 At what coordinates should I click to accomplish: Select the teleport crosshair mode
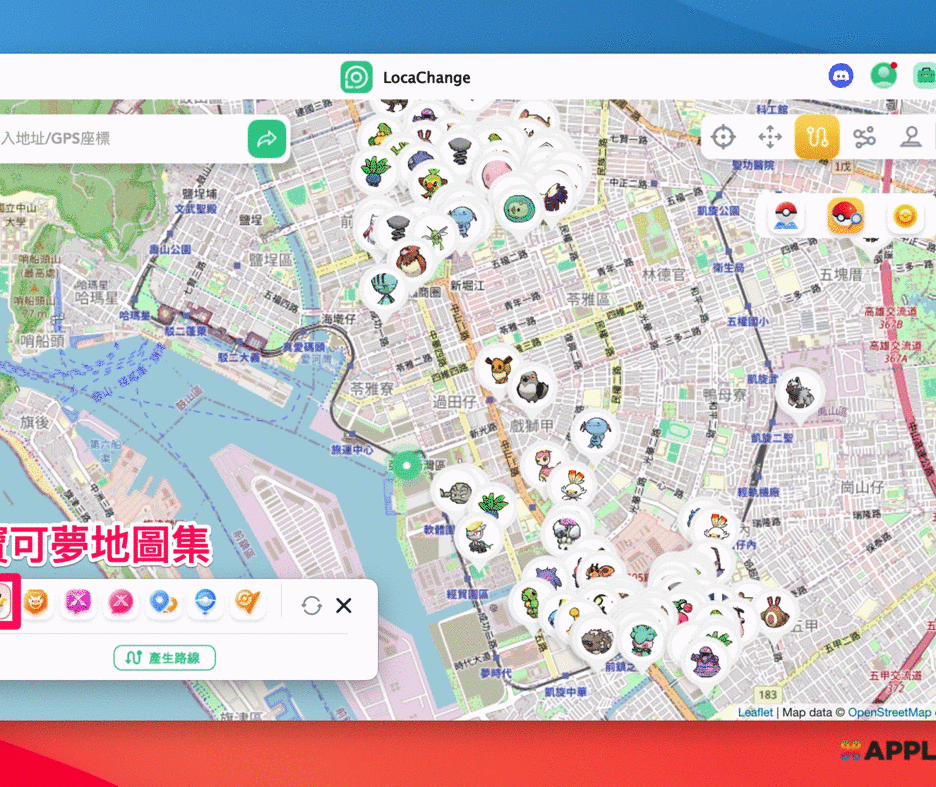tap(722, 138)
